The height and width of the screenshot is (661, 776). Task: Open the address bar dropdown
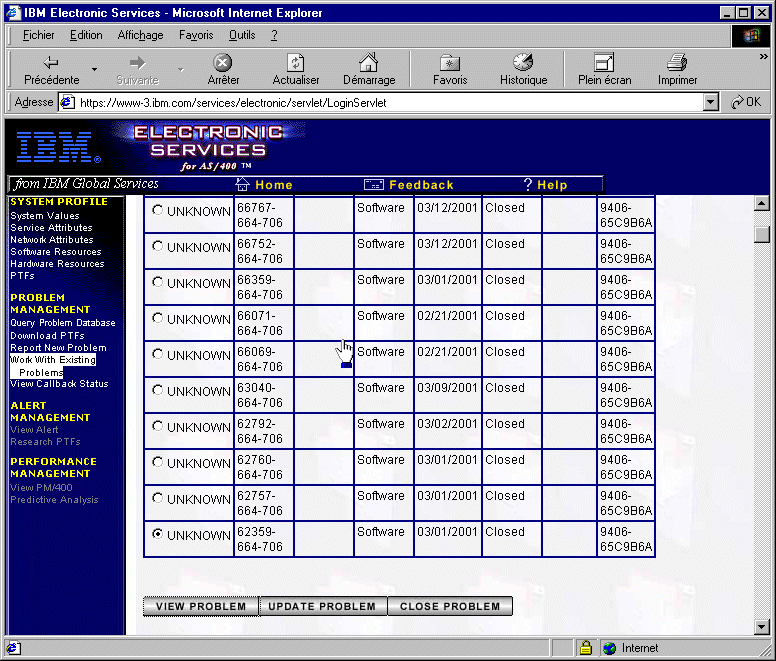pos(711,102)
